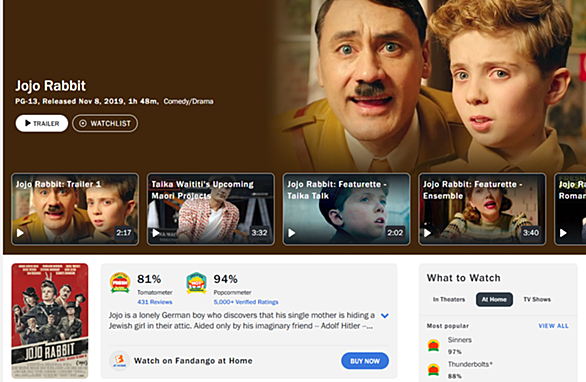Click the Comedy/Drama genre text

(x=188, y=101)
